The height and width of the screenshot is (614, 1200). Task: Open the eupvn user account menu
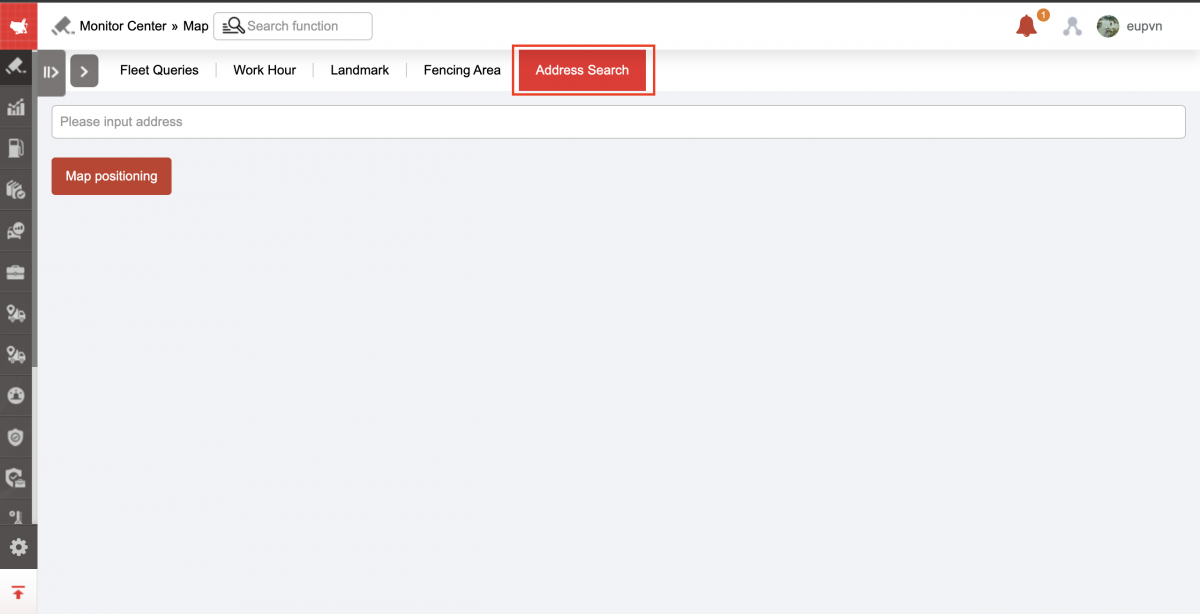(x=1130, y=27)
